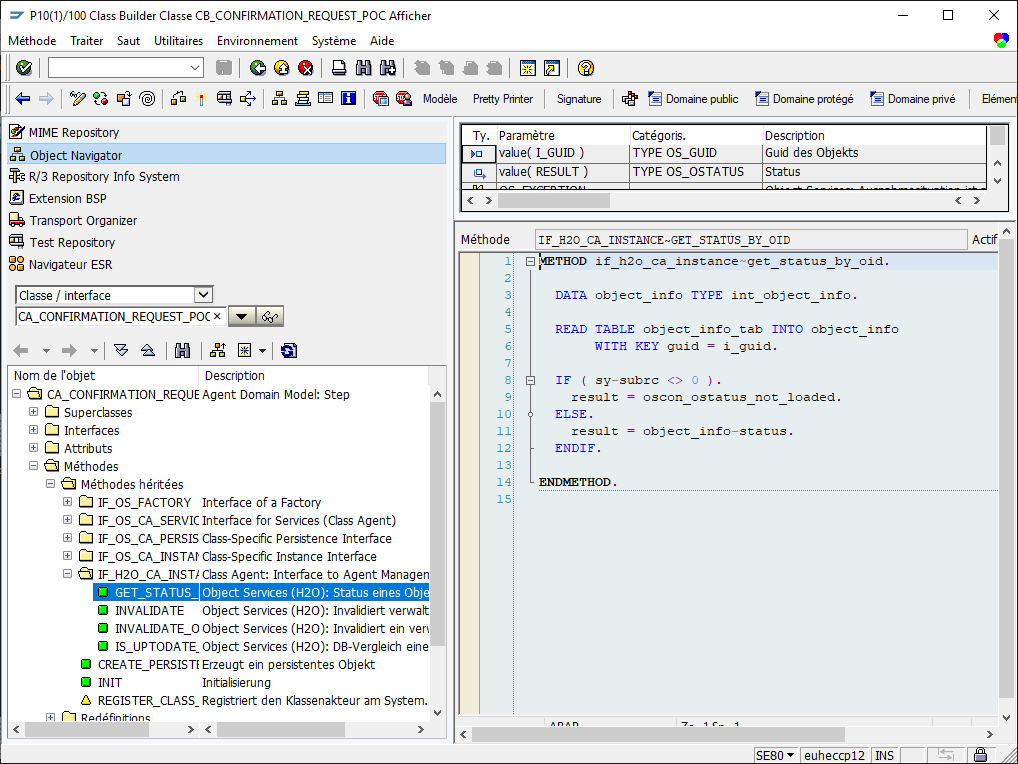
Task: Open the Saut menu
Action: (129, 41)
